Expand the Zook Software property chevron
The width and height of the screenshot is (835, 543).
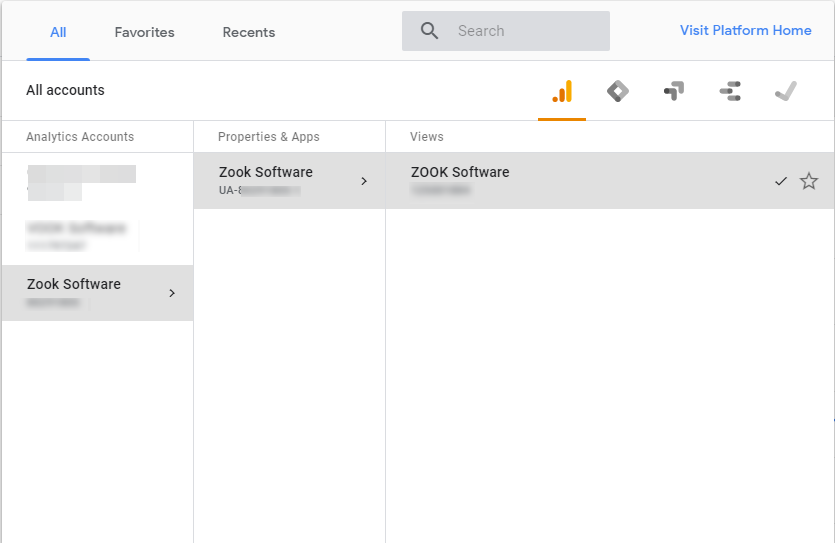click(364, 181)
